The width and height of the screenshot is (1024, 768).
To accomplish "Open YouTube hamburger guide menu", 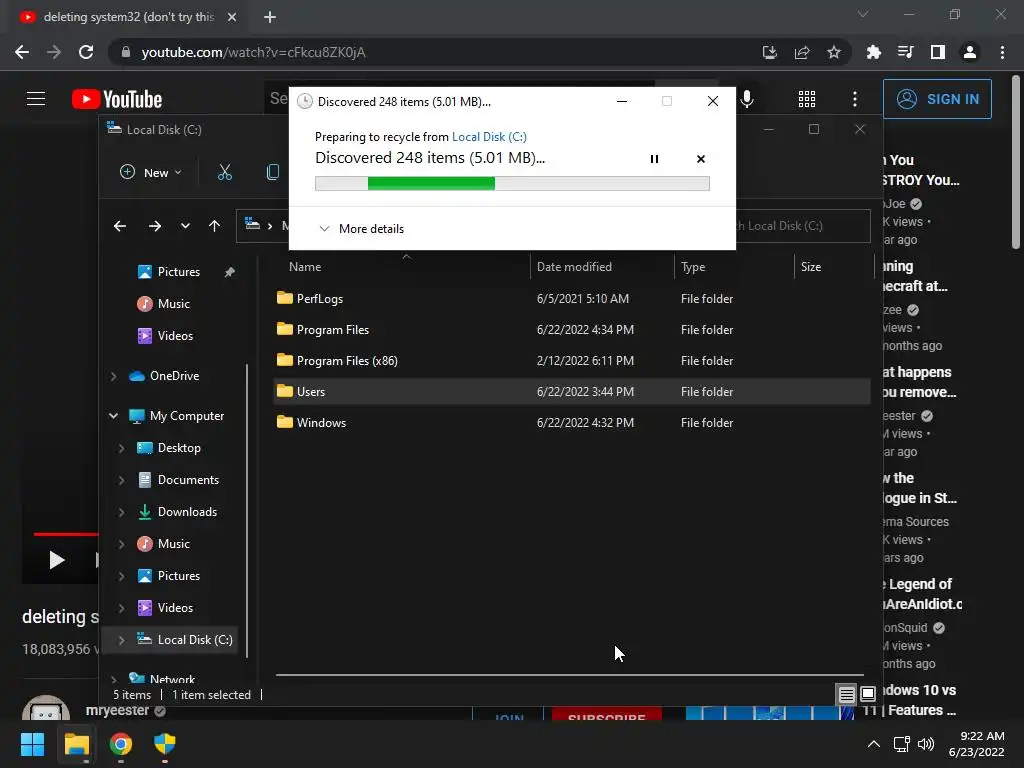I will coord(36,99).
